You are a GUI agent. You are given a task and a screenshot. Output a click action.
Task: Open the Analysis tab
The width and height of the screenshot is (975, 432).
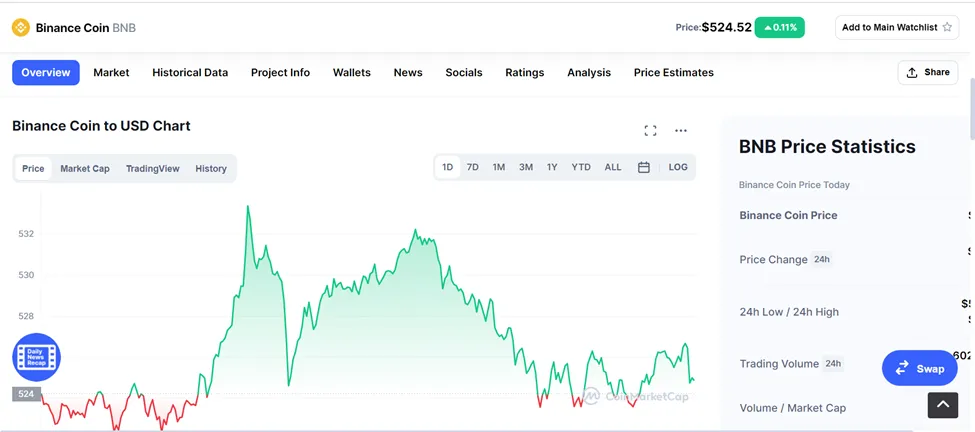pyautogui.click(x=589, y=73)
